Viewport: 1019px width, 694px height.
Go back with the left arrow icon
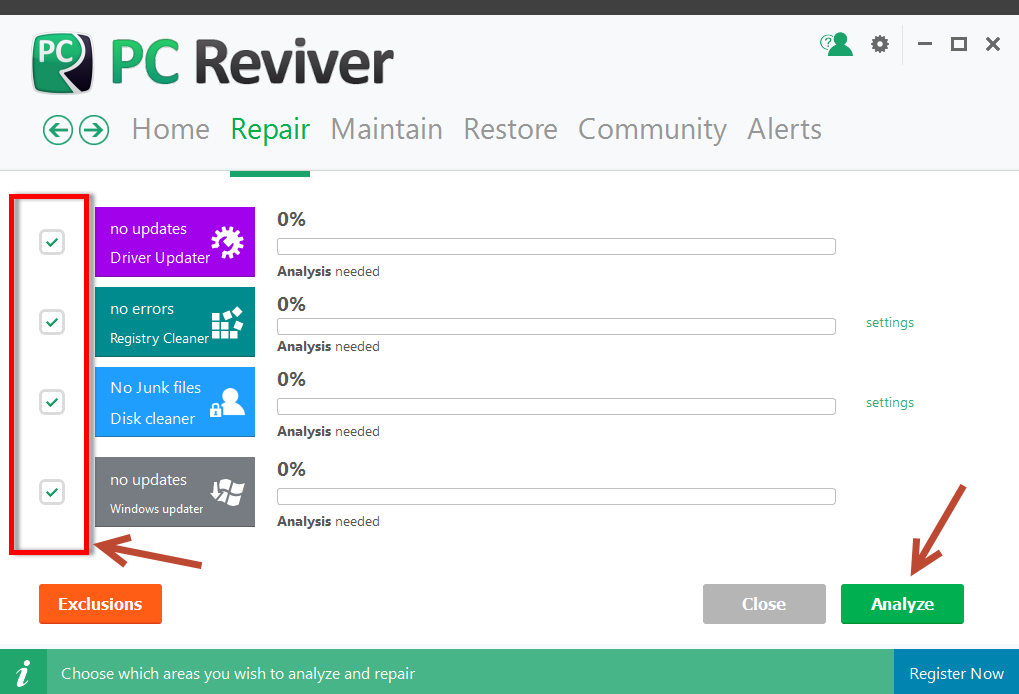58,130
